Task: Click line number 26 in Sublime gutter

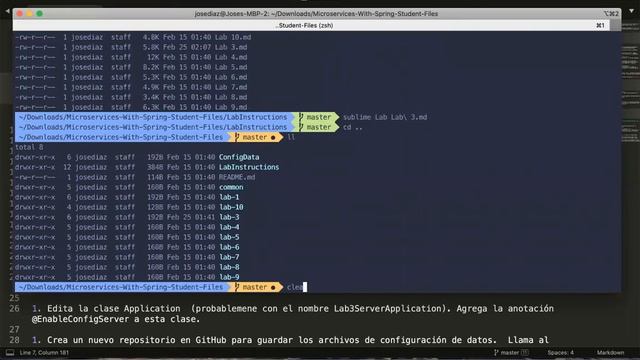Action: tap(14, 309)
